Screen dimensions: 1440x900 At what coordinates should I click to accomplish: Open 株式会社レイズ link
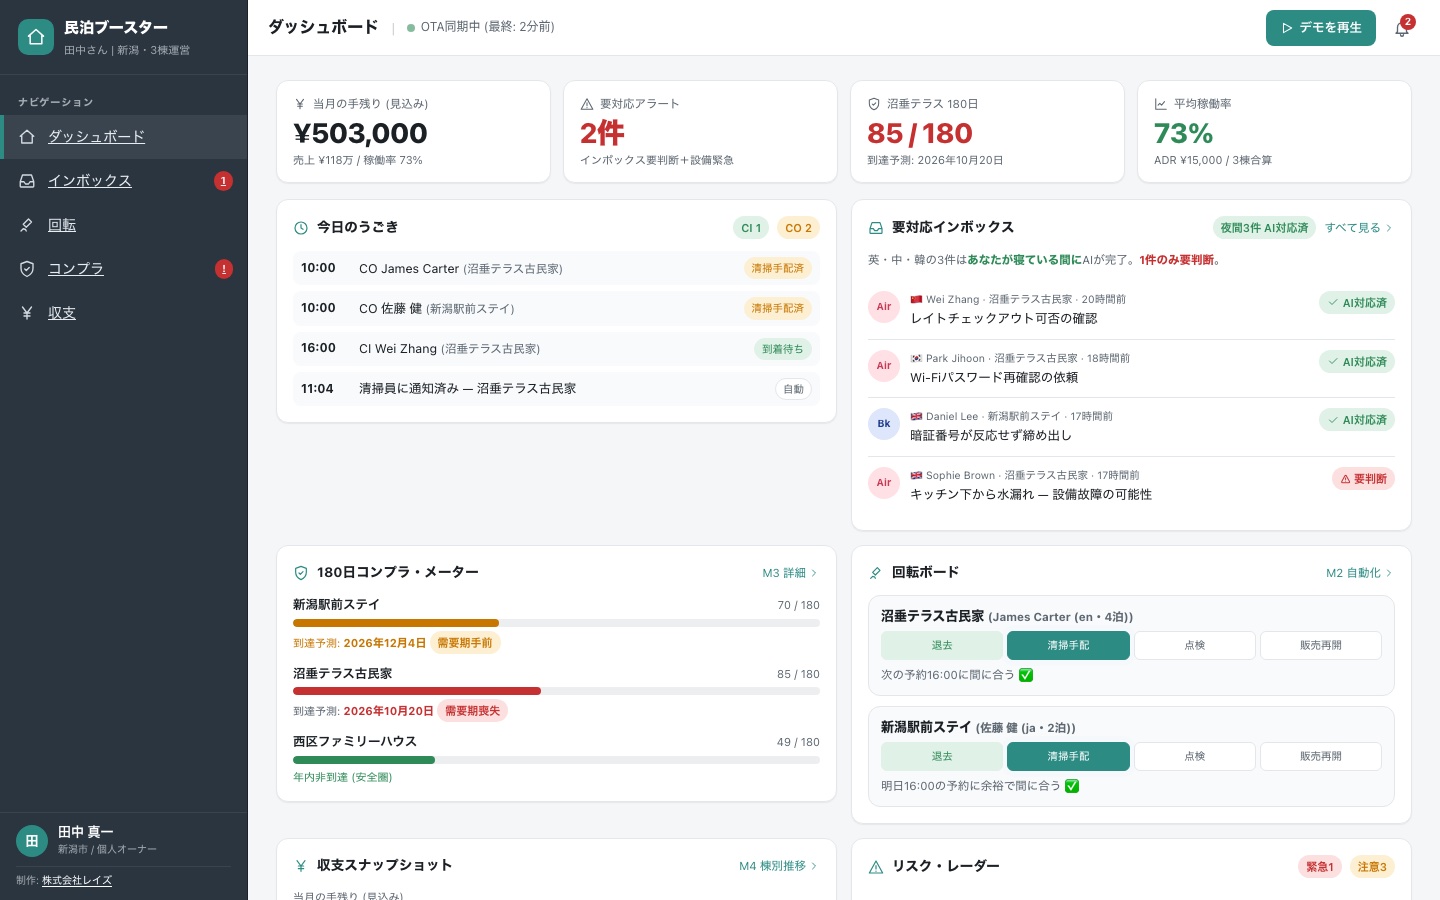click(x=77, y=881)
